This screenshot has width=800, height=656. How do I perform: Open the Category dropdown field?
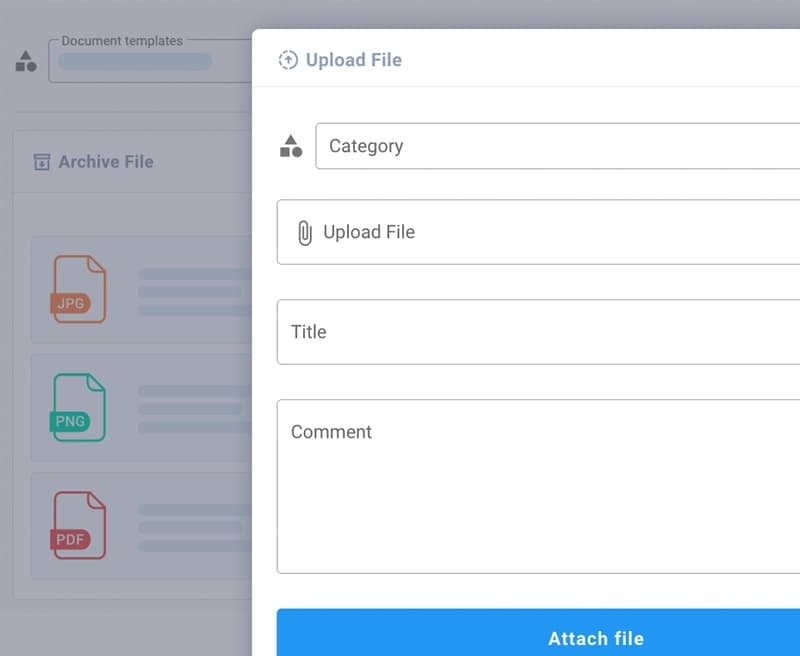(x=557, y=146)
